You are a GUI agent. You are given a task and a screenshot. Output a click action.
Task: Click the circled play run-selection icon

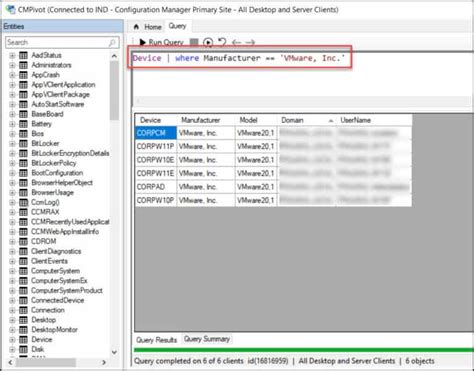point(208,42)
